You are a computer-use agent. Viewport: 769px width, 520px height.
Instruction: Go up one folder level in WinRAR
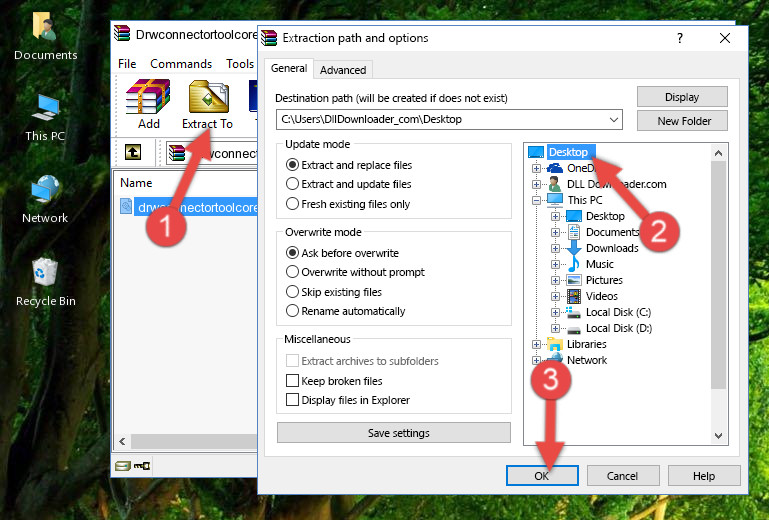tap(133, 152)
